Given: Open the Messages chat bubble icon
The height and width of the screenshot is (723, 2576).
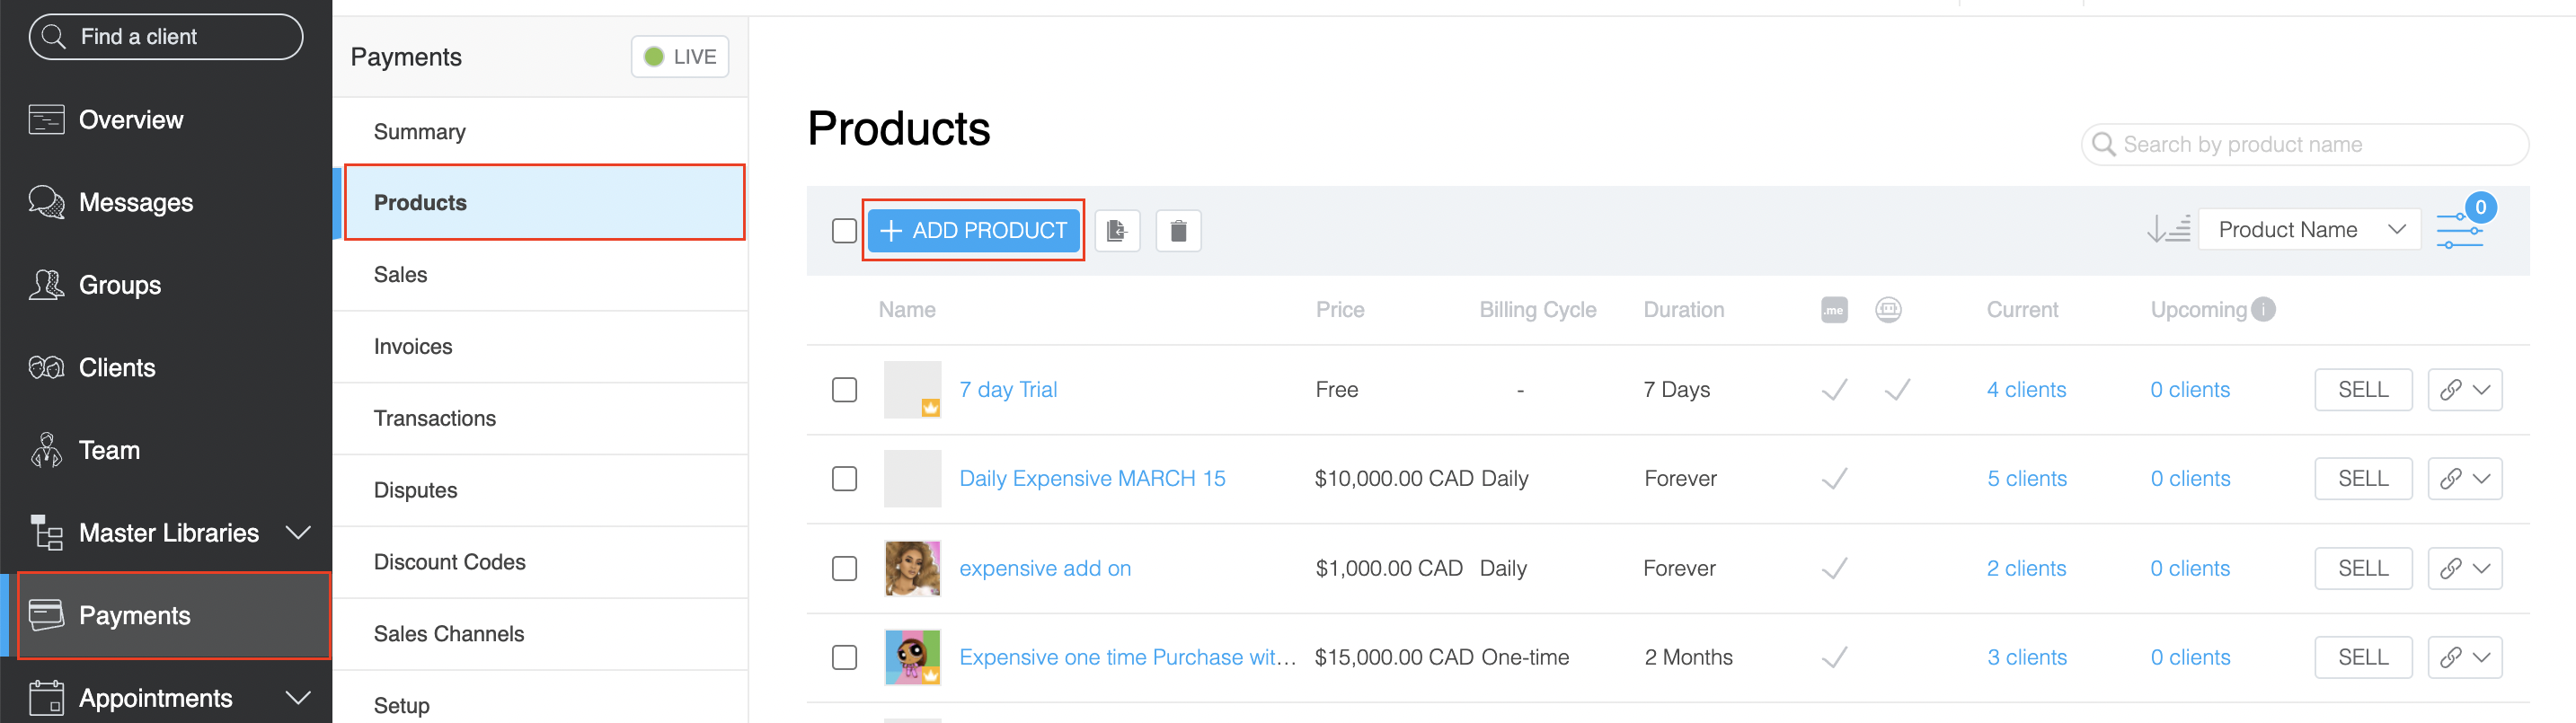Looking at the screenshot, I should (x=46, y=202).
